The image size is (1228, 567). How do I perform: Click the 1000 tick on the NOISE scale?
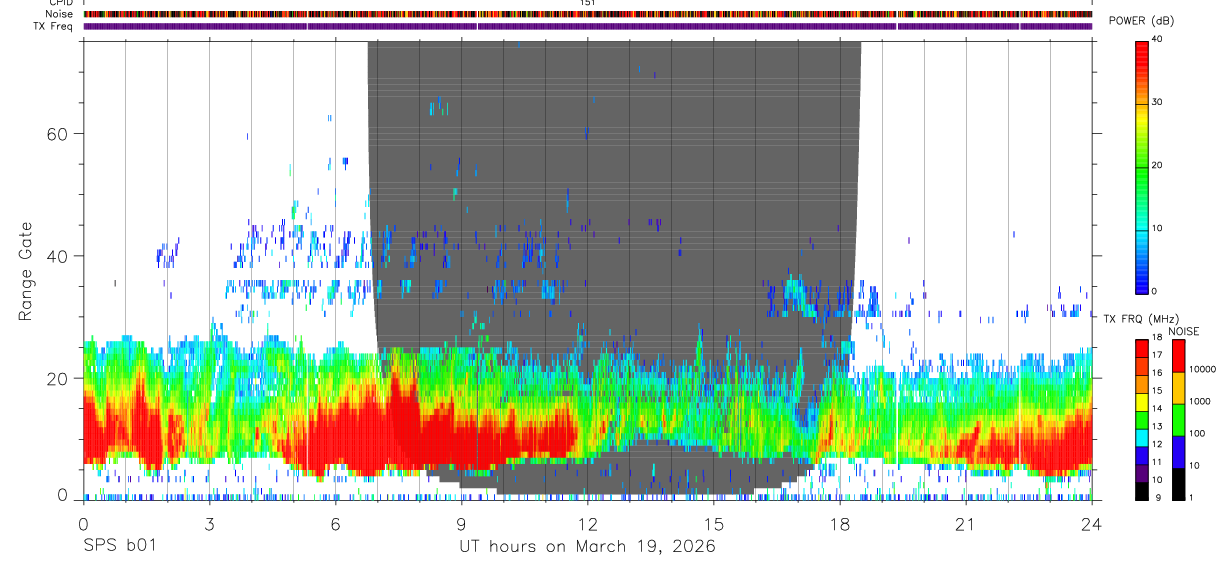[1198, 401]
